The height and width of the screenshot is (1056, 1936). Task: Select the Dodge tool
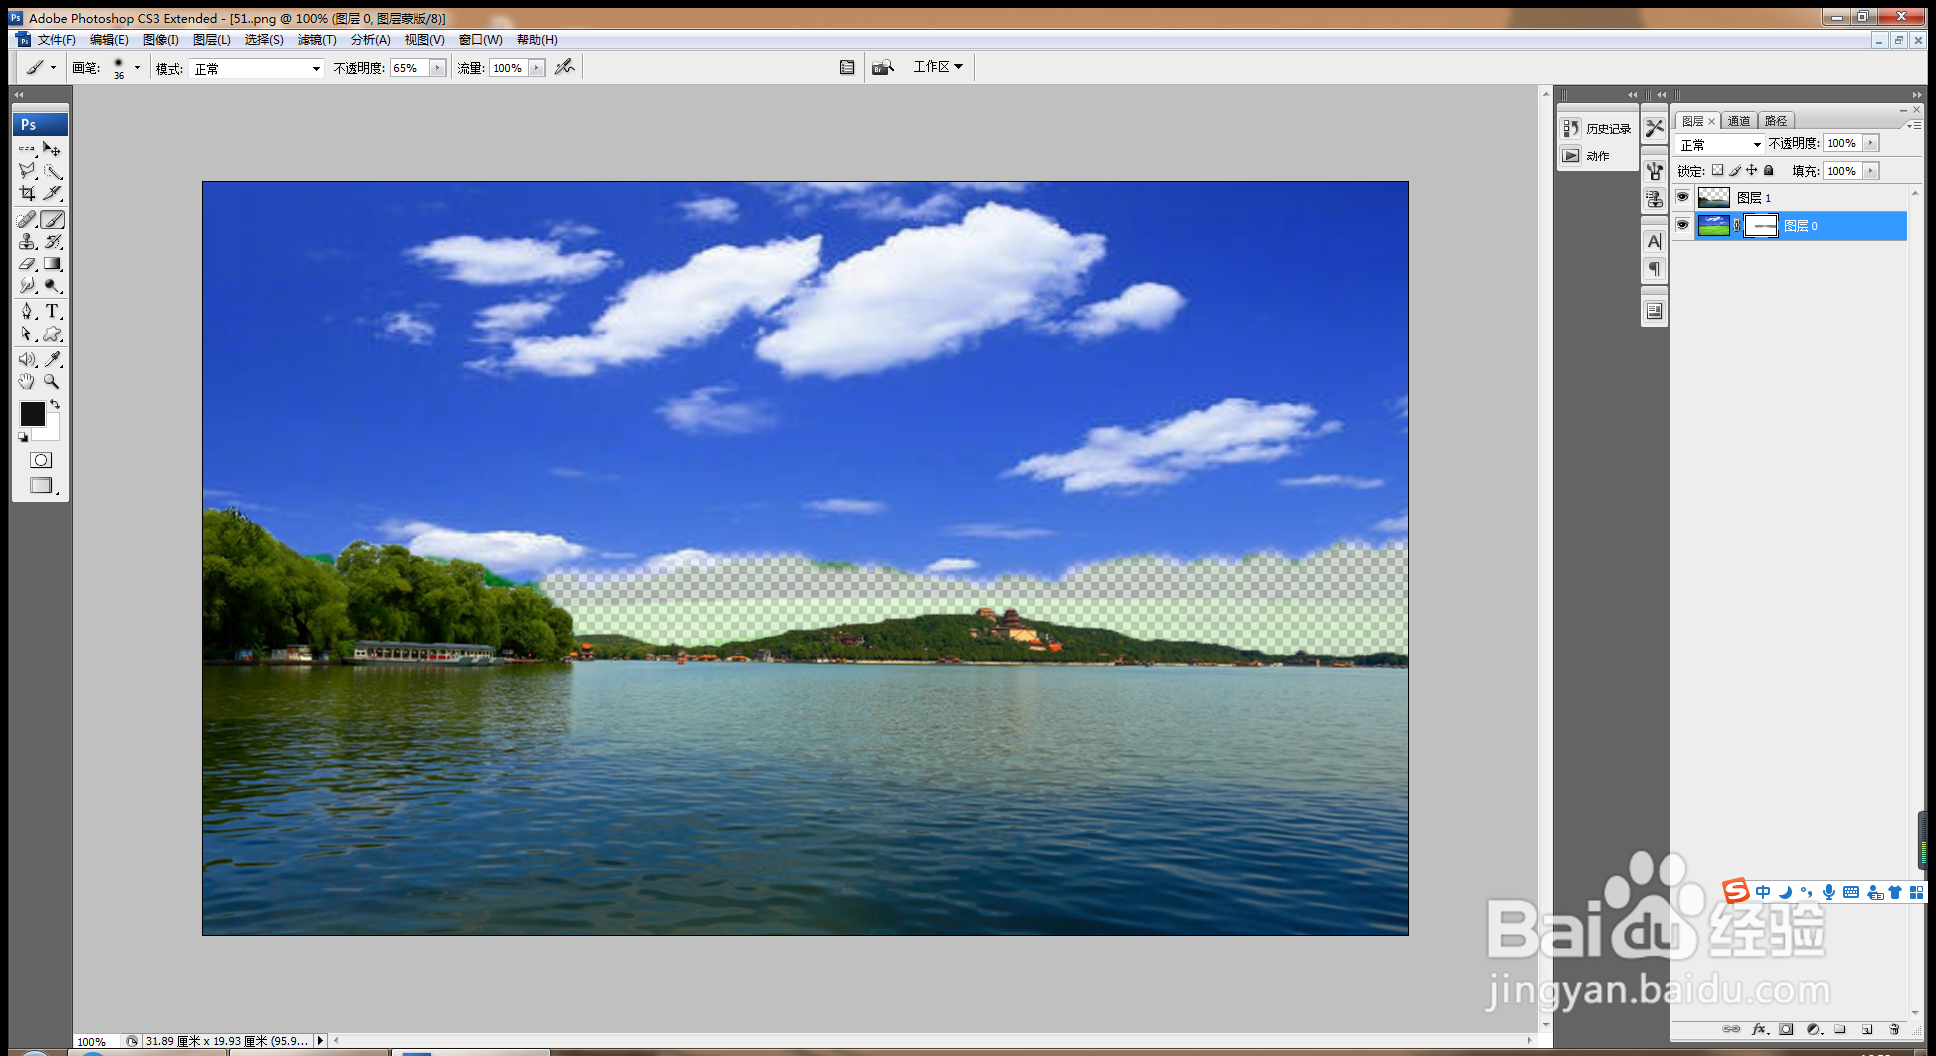(52, 286)
